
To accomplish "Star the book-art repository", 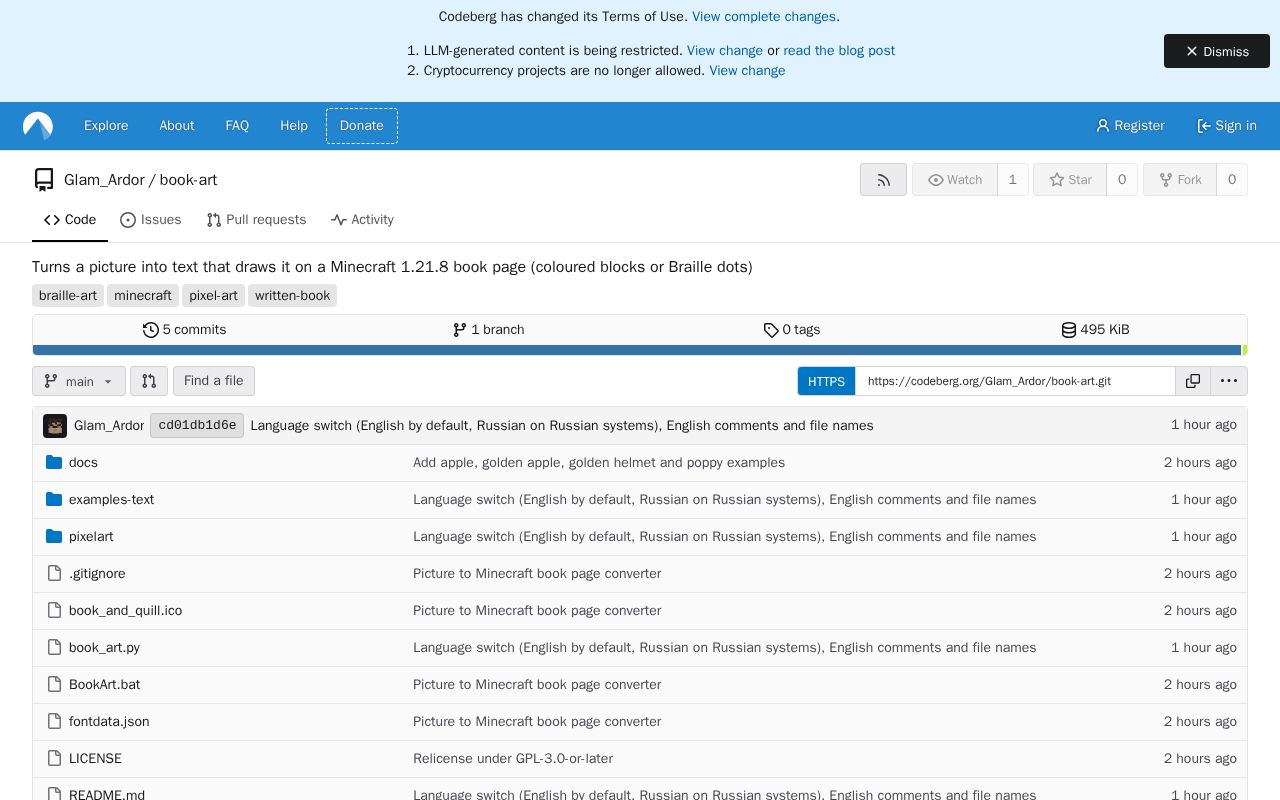I will (x=1070, y=180).
